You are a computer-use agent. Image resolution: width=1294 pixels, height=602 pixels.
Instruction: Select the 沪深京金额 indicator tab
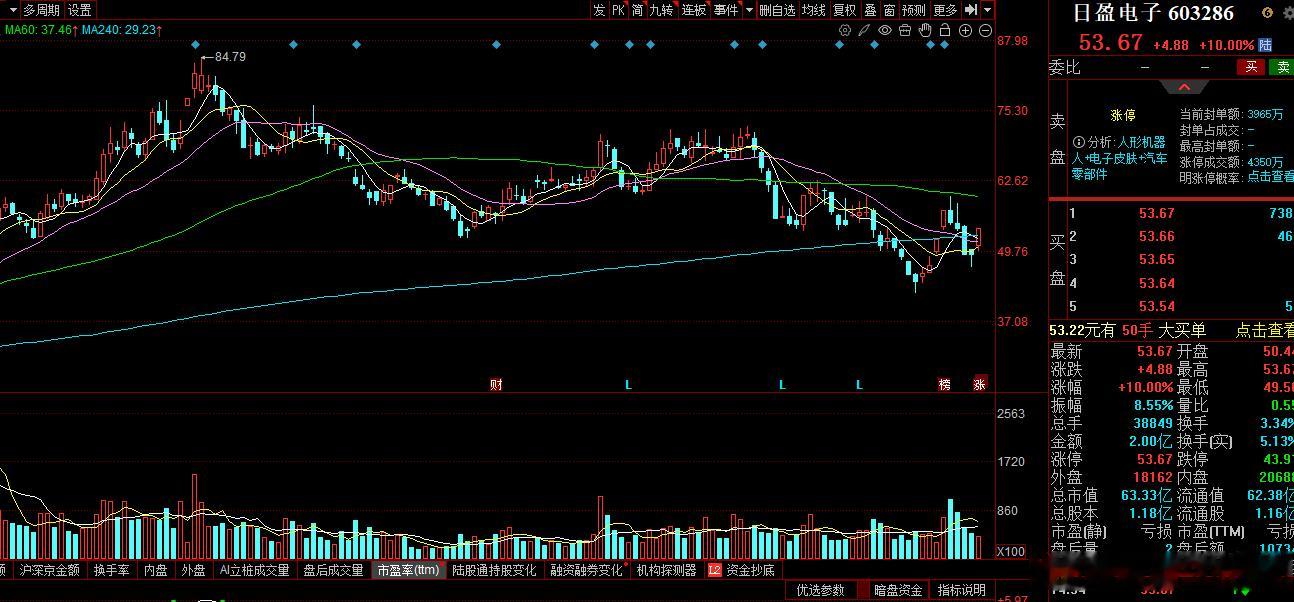pos(50,570)
